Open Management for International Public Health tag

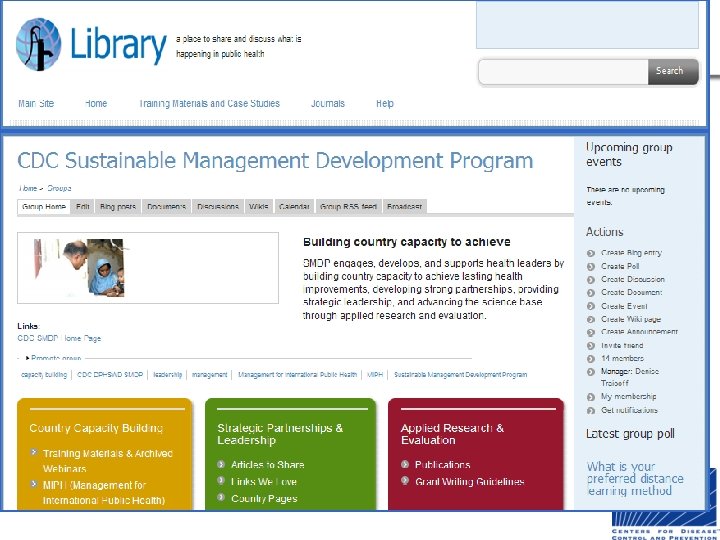click(x=297, y=375)
